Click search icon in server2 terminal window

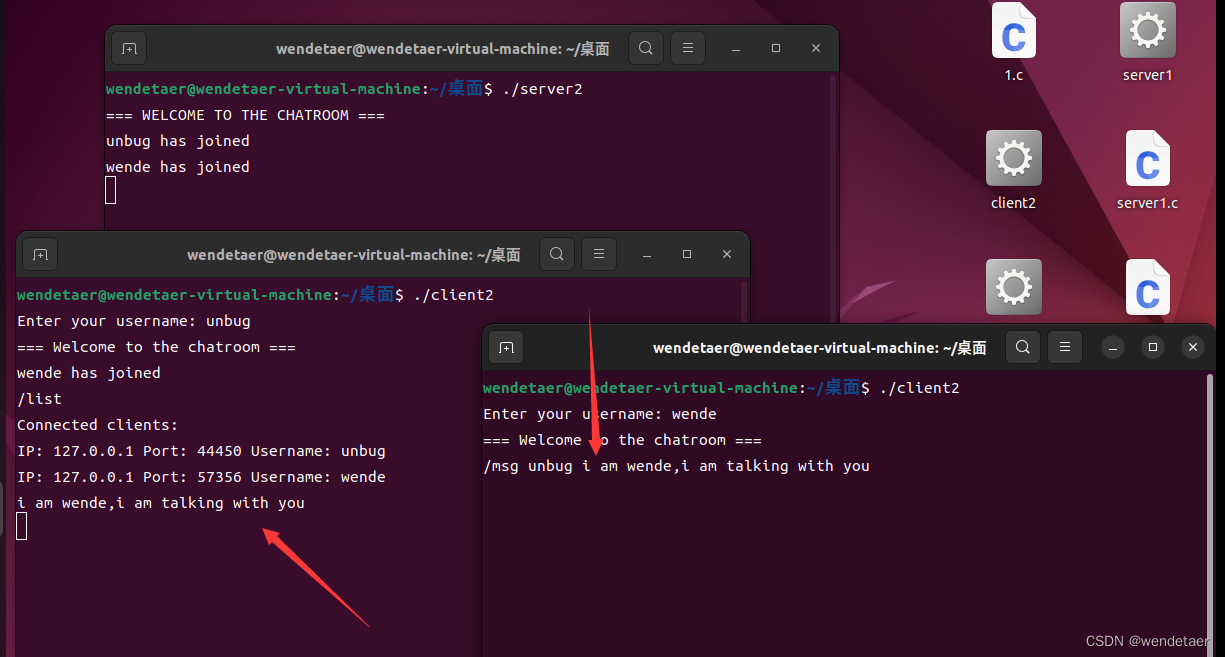(x=646, y=48)
